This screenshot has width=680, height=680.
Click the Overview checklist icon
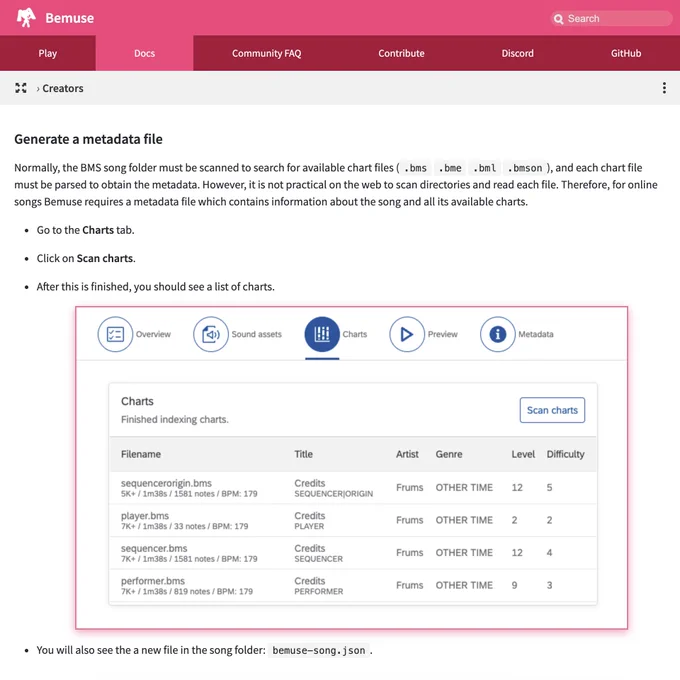pos(115,334)
